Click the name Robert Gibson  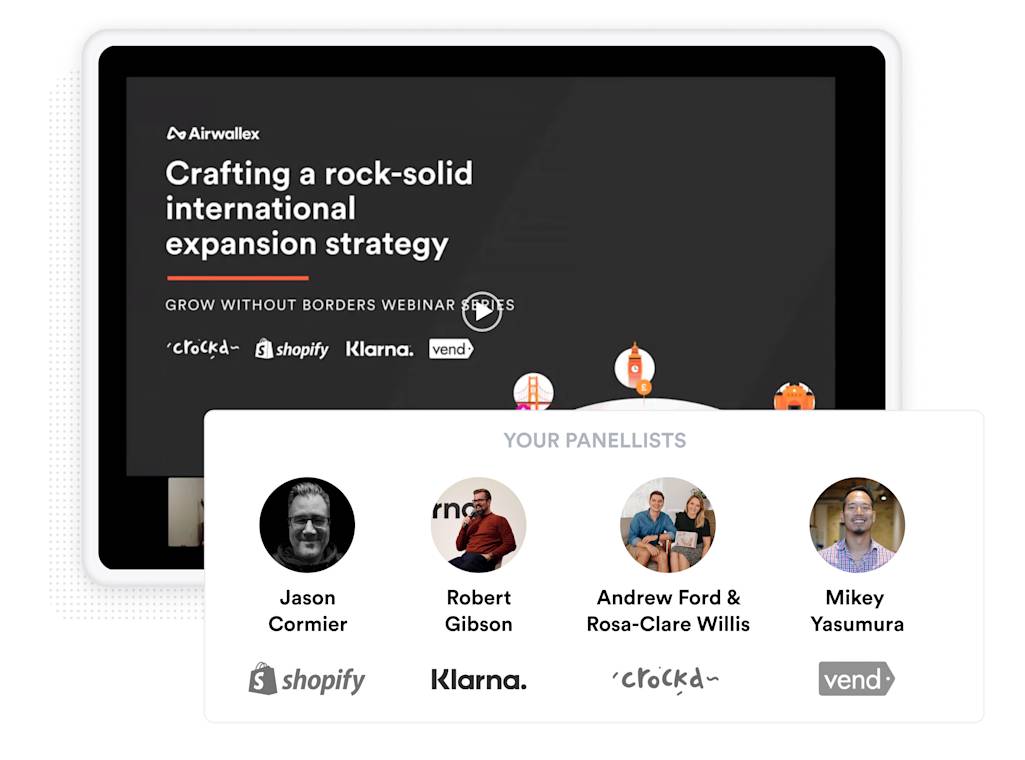(x=479, y=610)
